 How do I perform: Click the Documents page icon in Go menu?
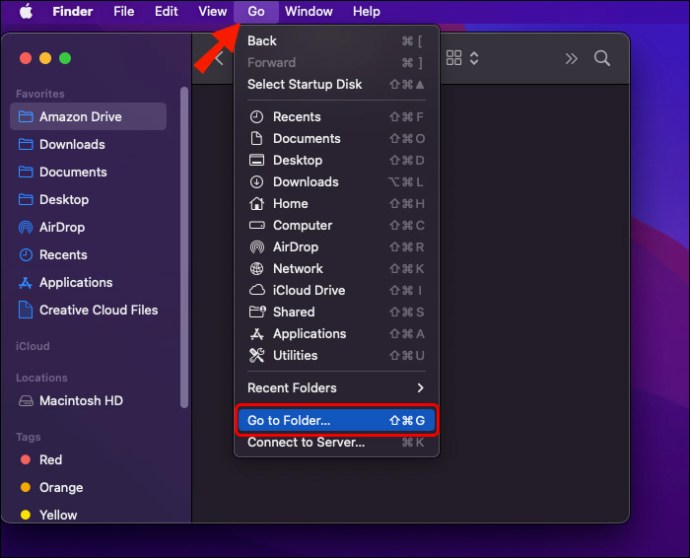[257, 138]
